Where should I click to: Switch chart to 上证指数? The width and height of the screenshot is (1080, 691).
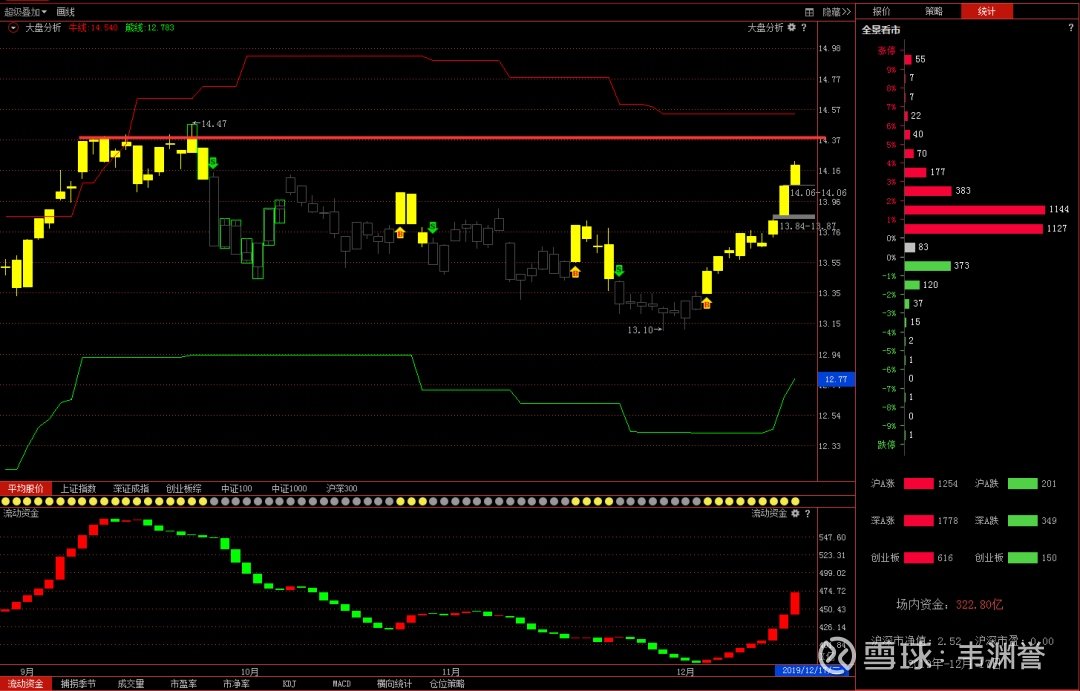click(78, 488)
